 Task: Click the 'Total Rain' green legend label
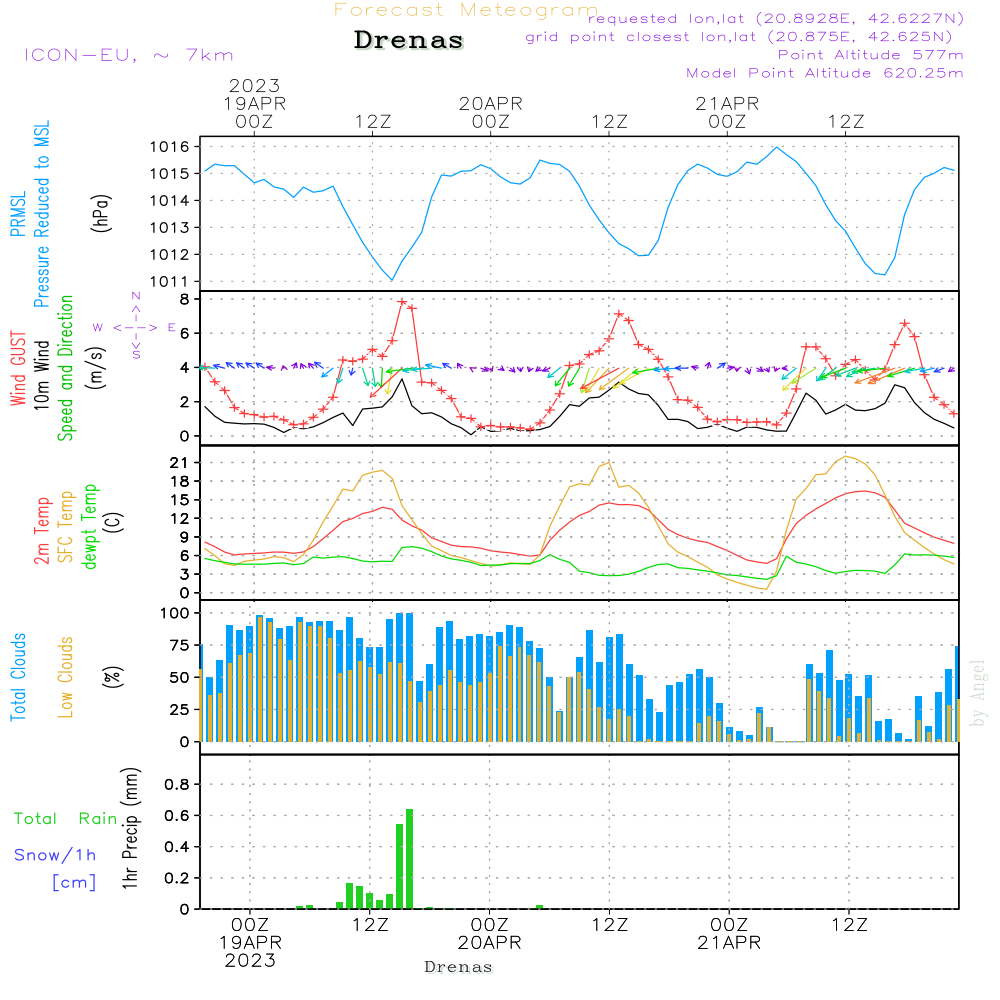[x=66, y=819]
